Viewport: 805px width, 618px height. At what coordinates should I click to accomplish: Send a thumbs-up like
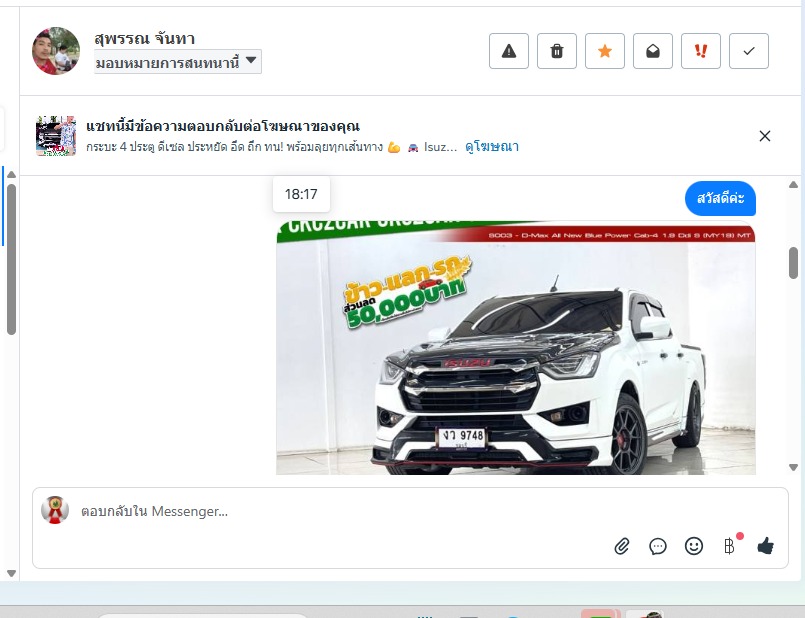pyautogui.click(x=765, y=546)
